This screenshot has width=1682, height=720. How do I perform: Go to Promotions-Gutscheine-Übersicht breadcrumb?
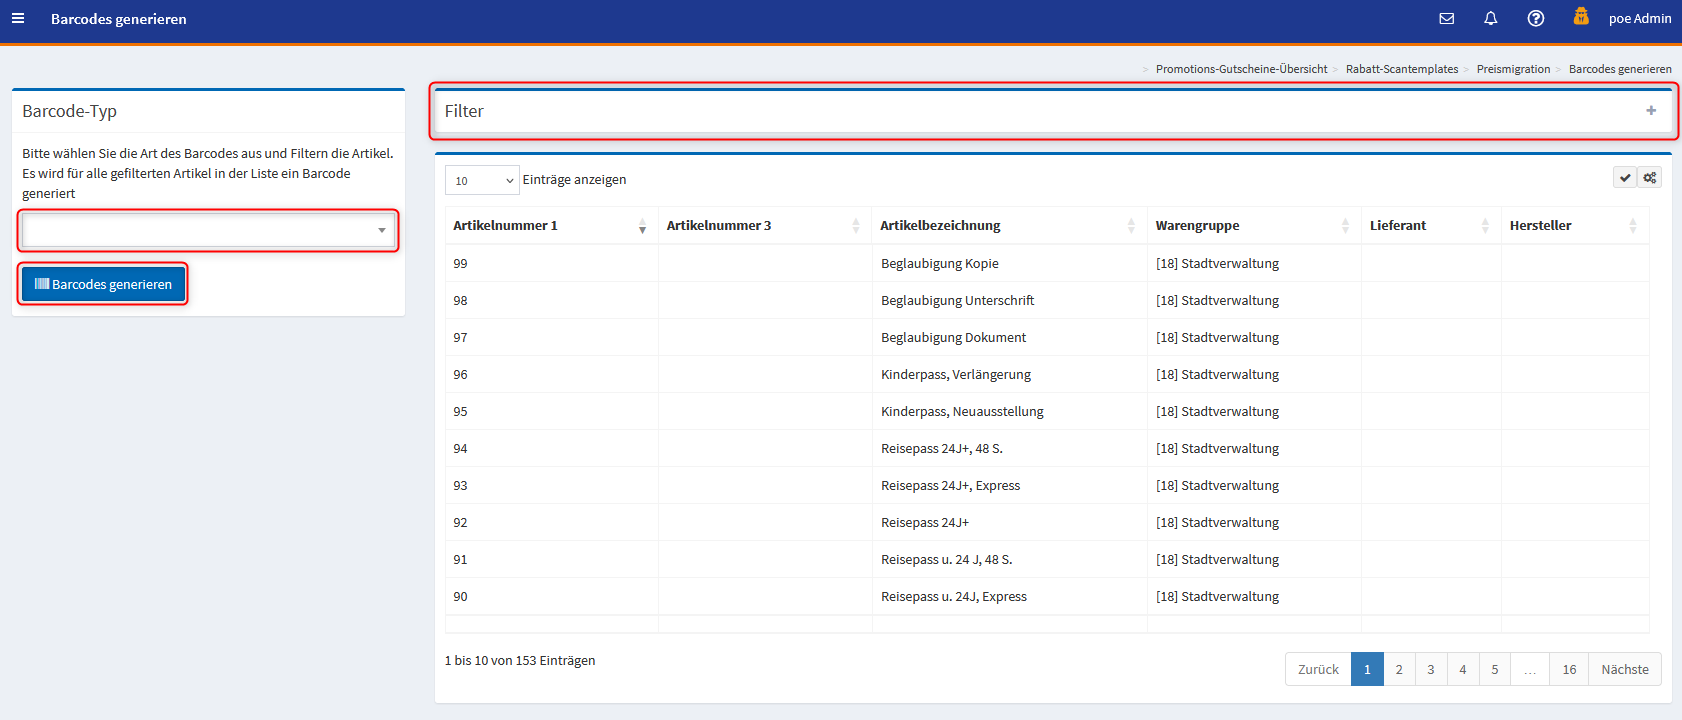click(1241, 69)
